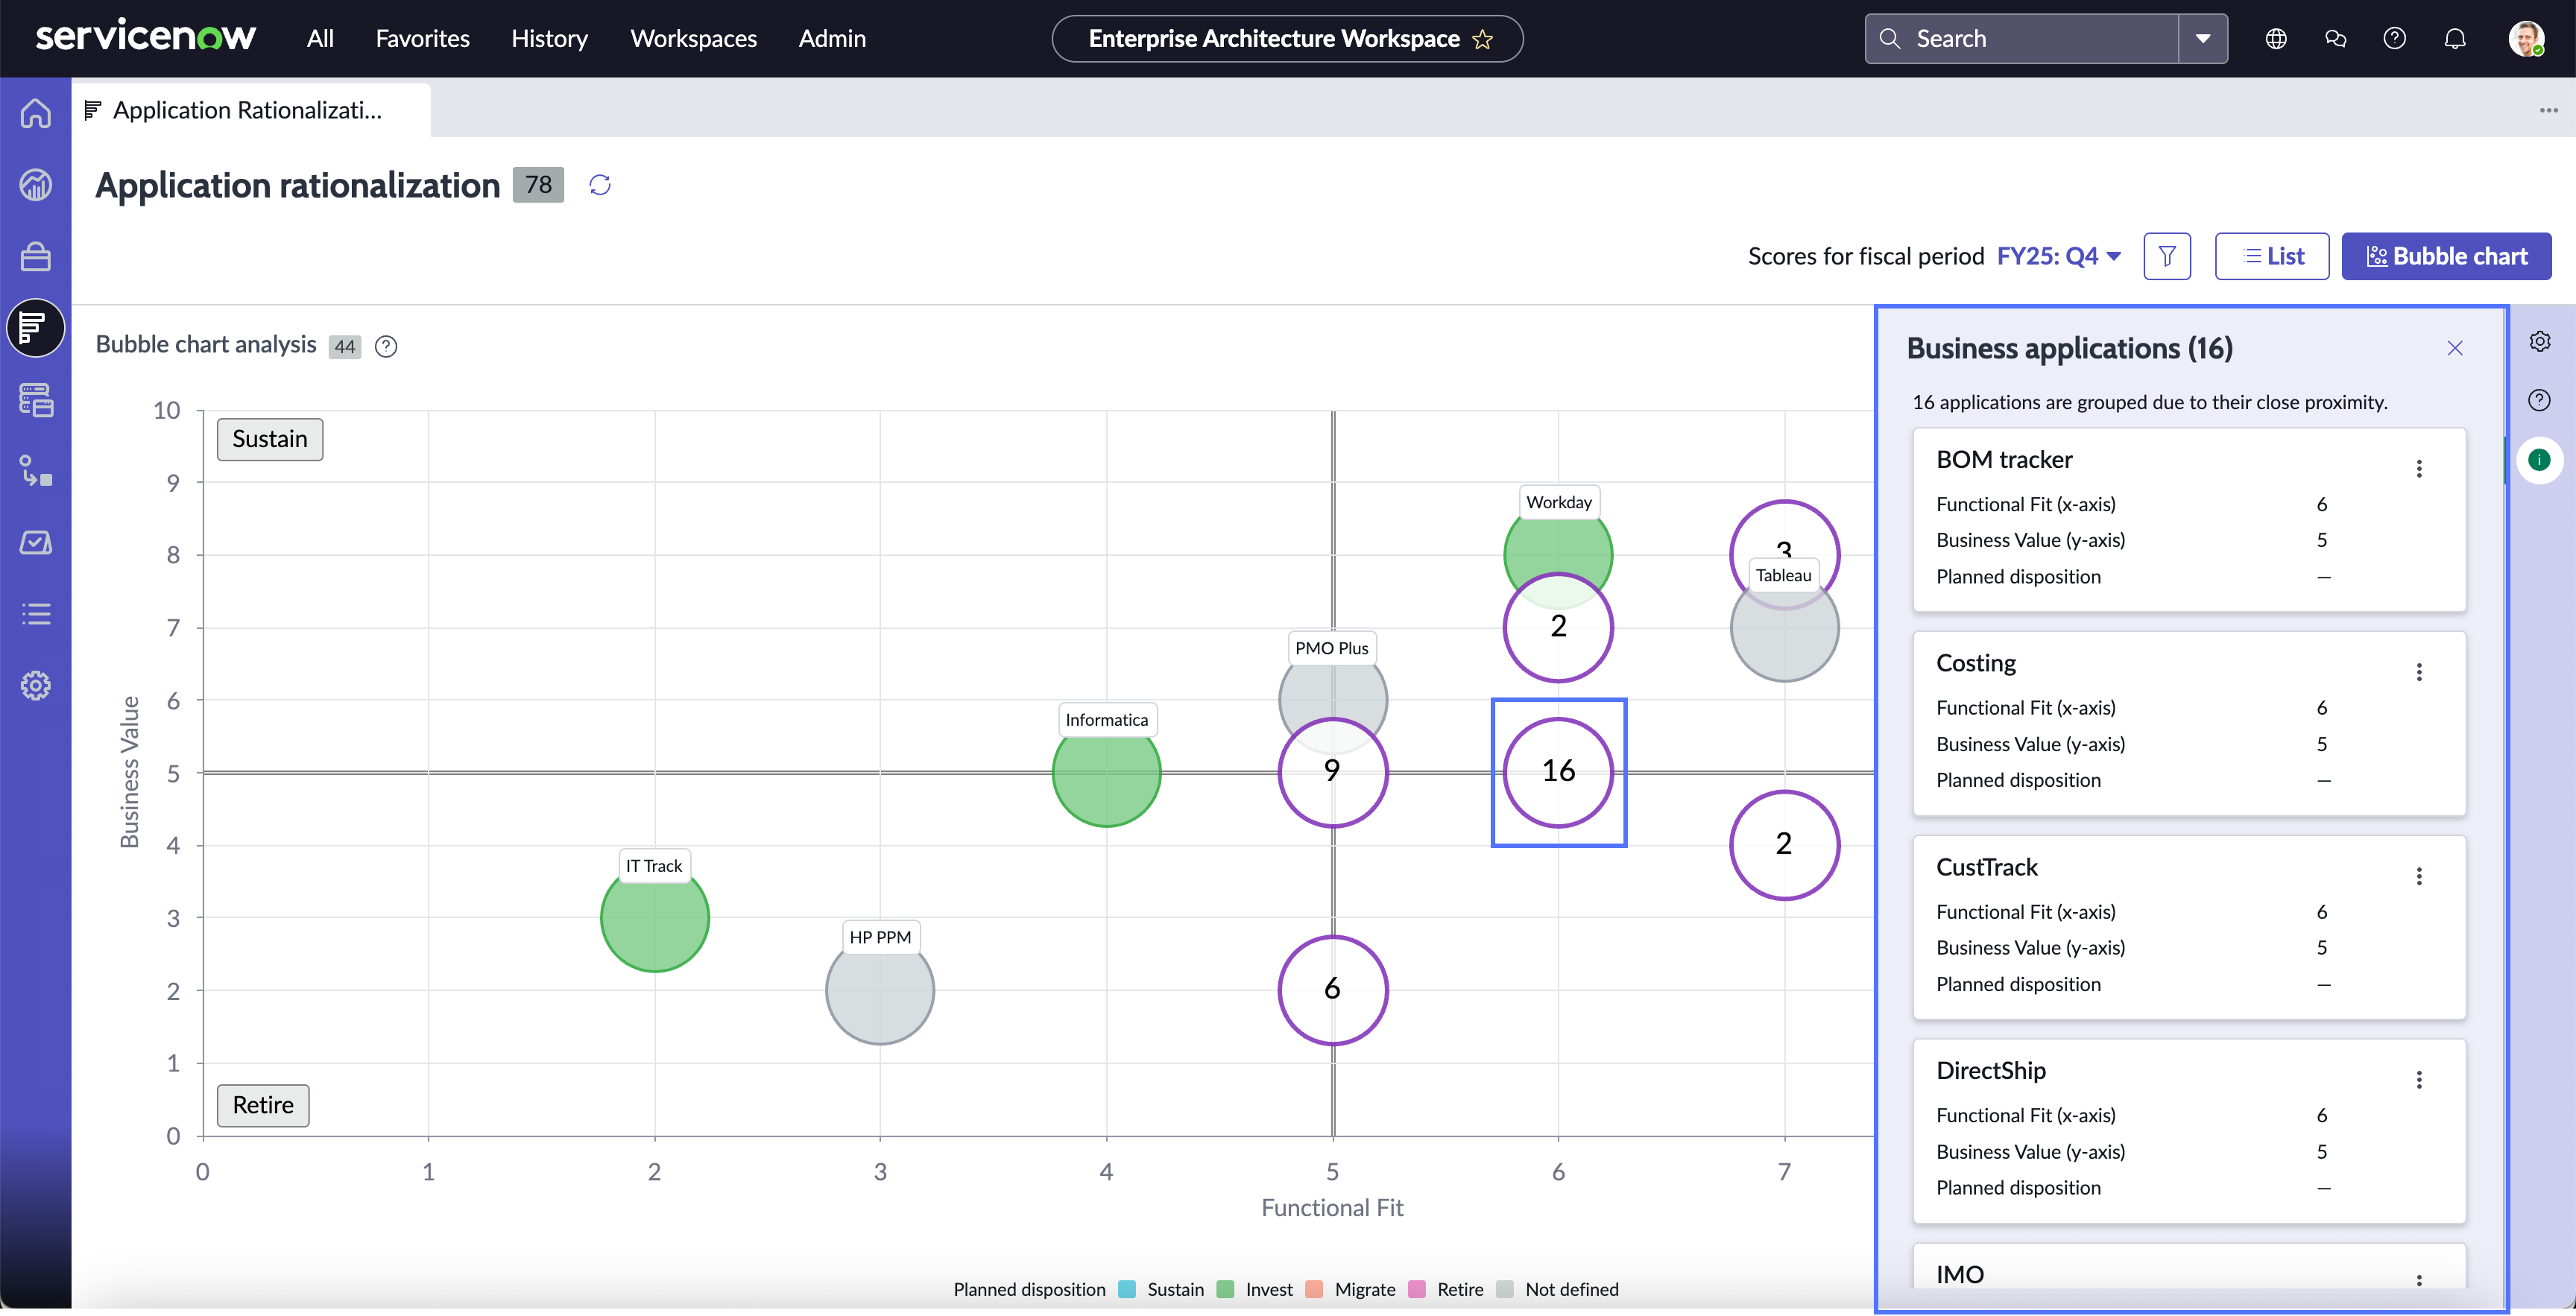The image size is (2576, 1316).
Task: Open CustTrack card options menu
Action: 2419,876
